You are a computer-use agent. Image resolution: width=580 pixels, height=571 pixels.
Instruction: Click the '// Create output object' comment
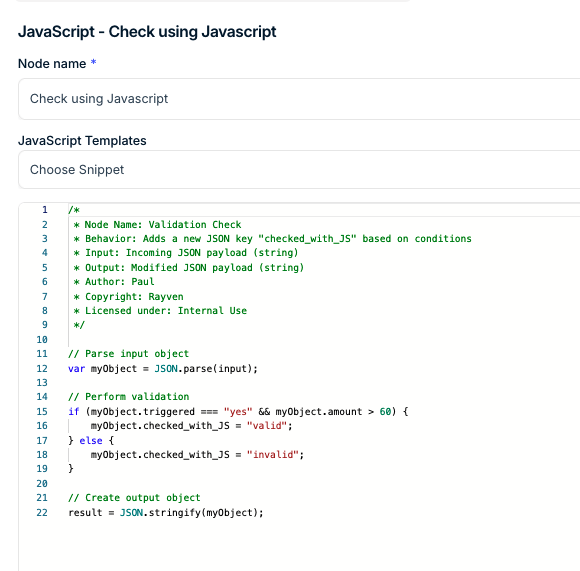[134, 498]
